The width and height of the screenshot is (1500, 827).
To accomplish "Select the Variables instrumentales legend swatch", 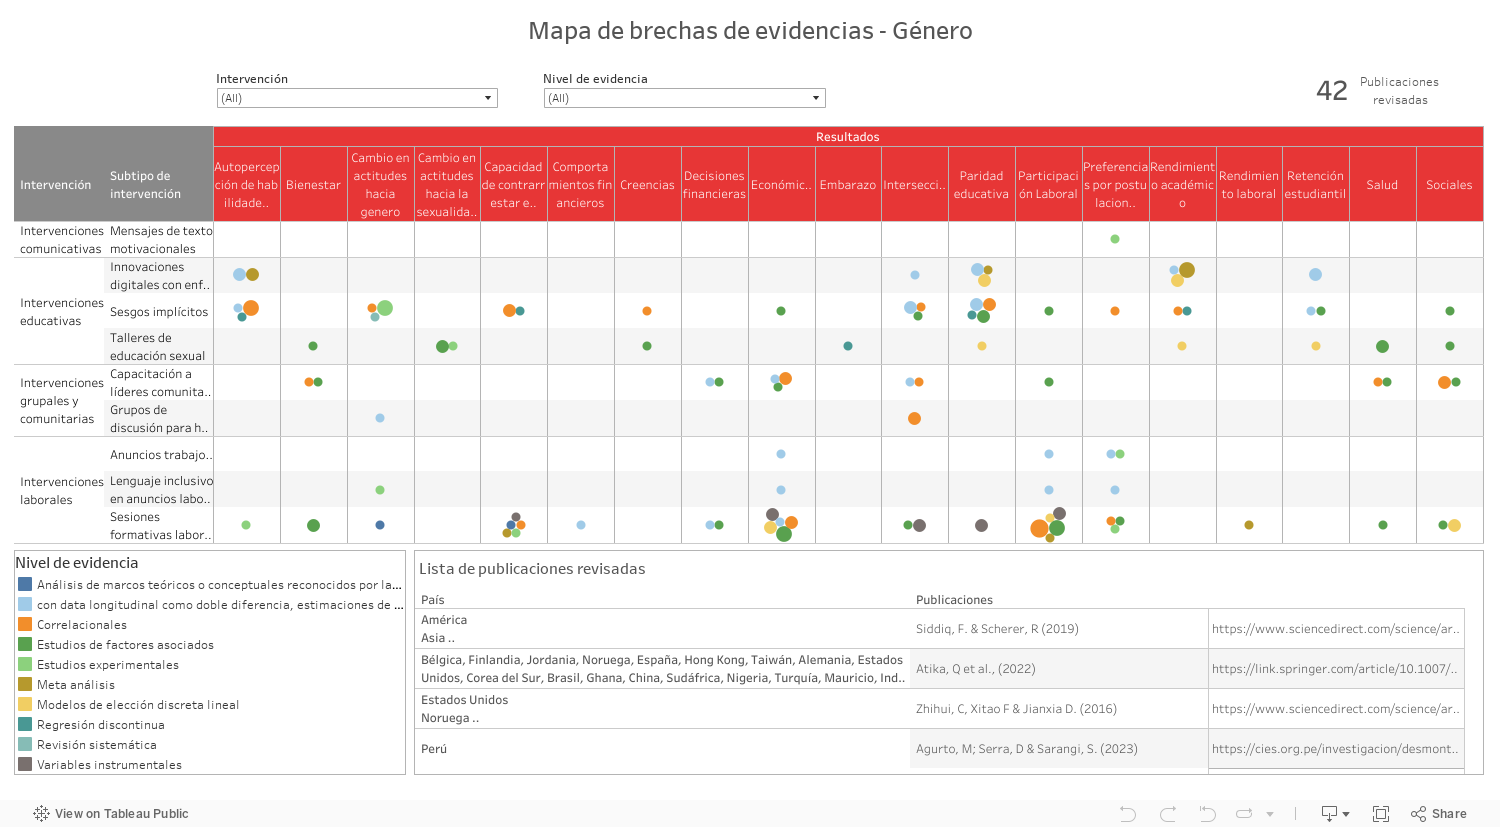I will (25, 764).
